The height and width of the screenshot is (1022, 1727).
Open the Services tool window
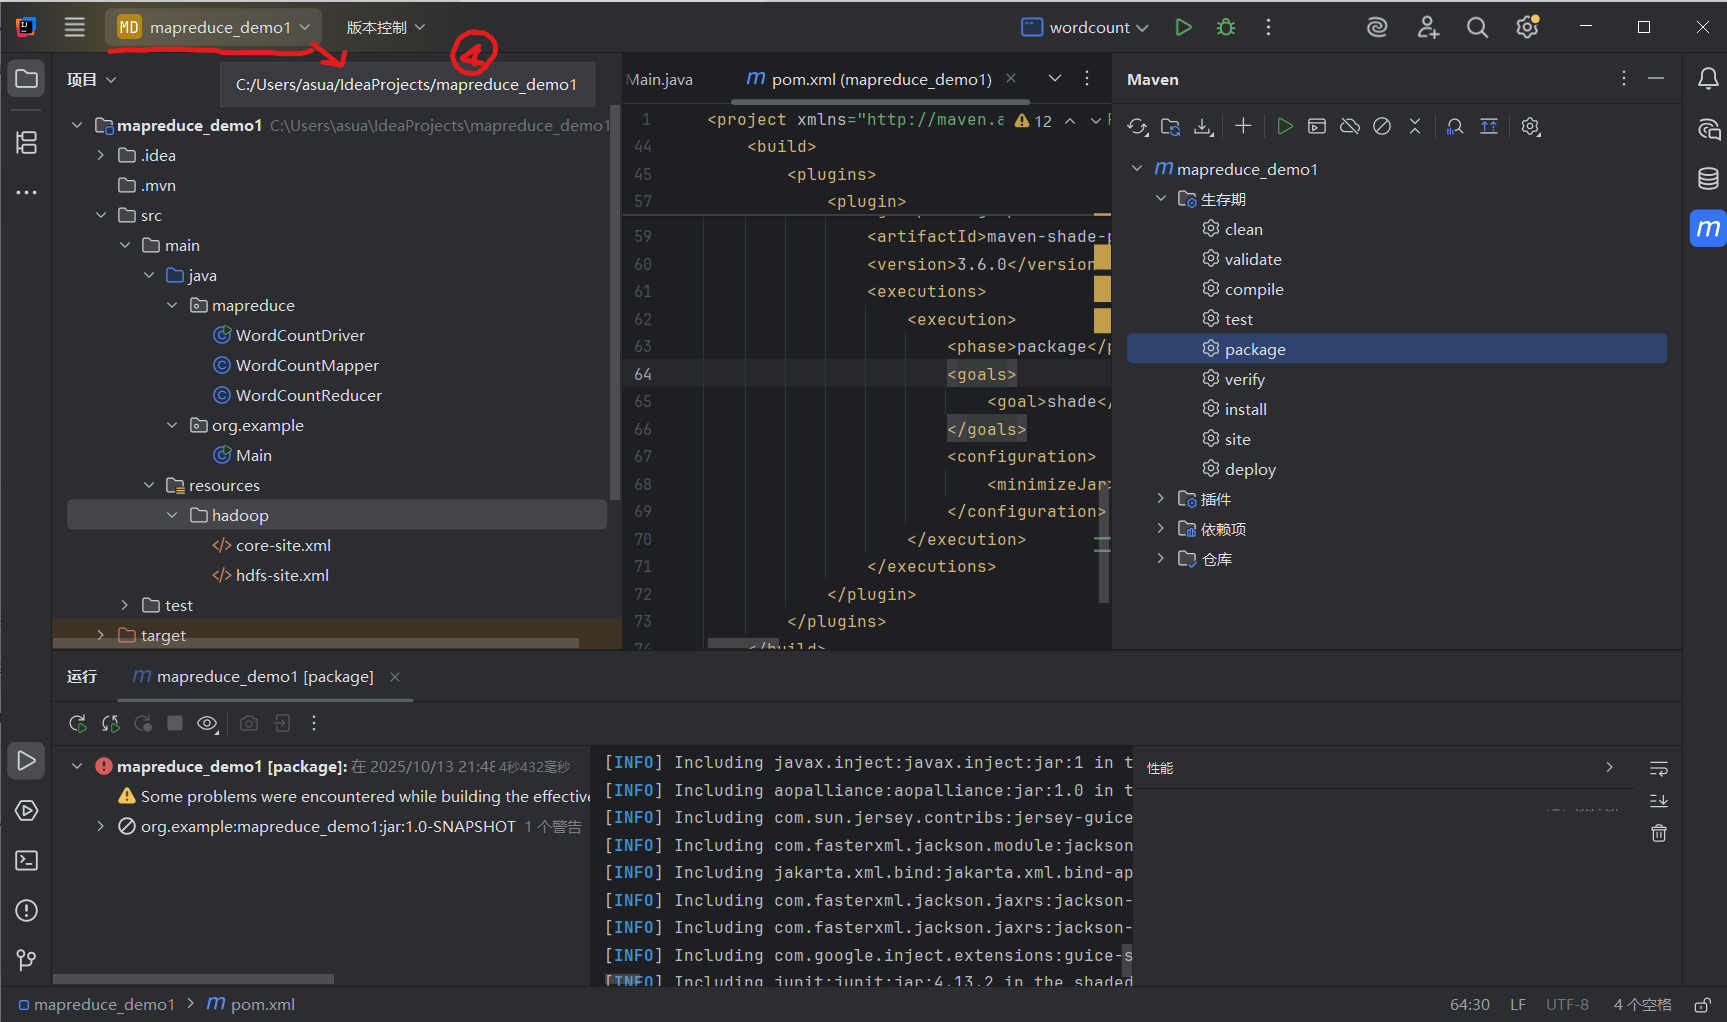pyautogui.click(x=27, y=811)
